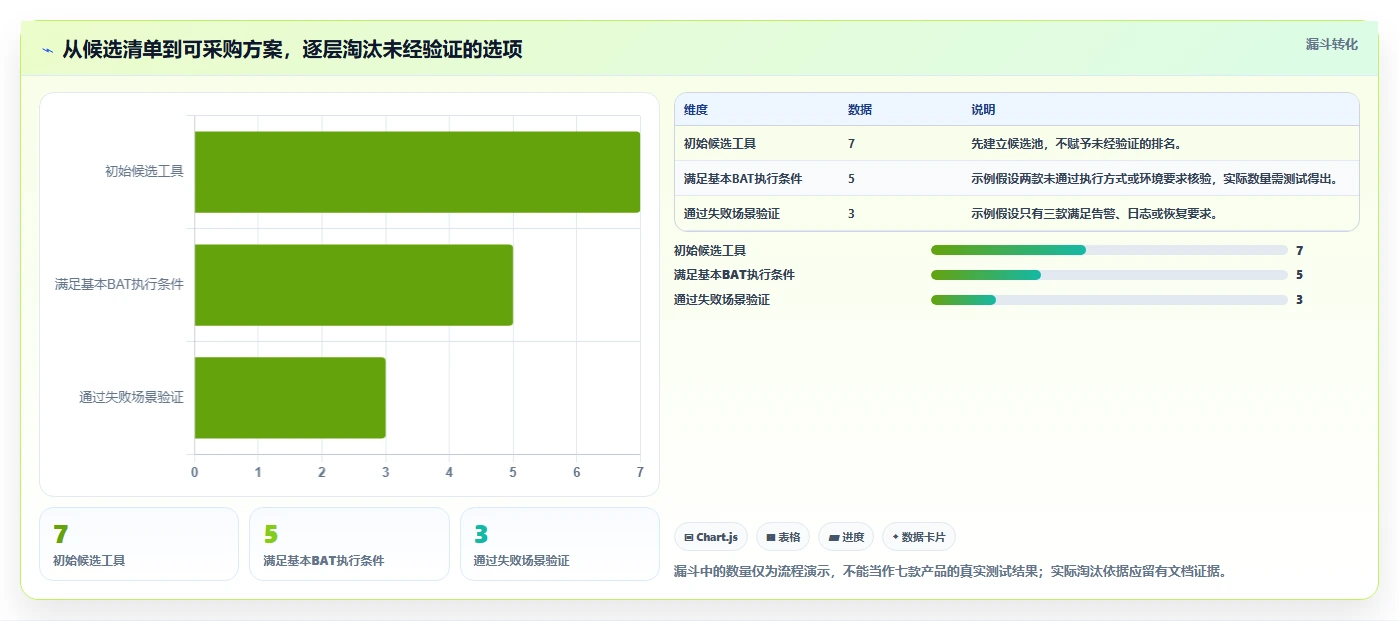Screen dimensions: 1399x621
Task: Click the table description 先建立候选池，不赋予未经验证的排名。
Action: 1078,144
